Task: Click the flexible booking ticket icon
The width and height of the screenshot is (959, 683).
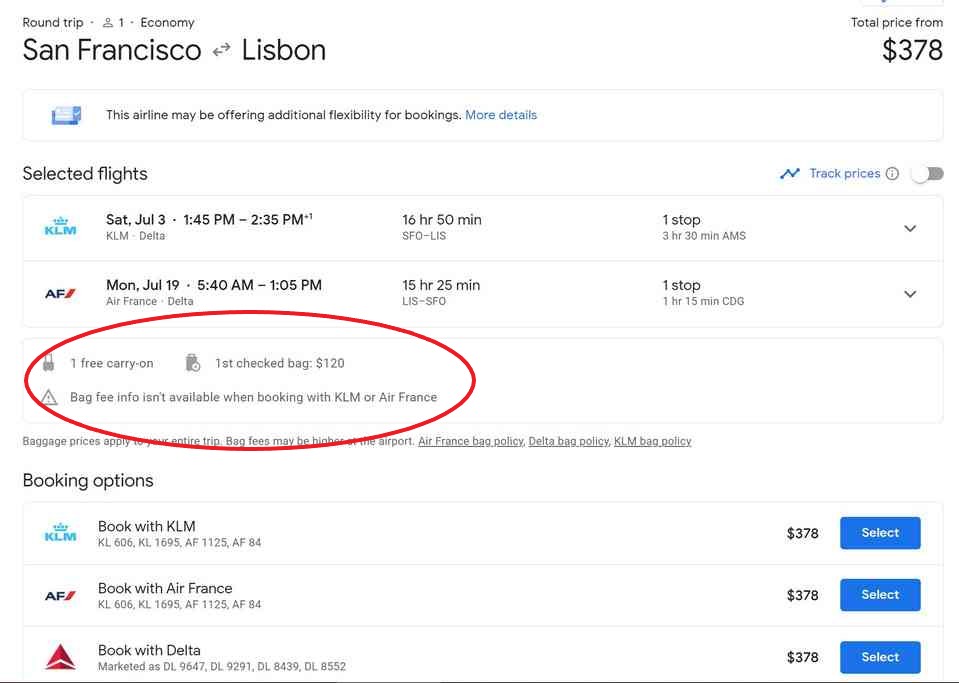Action: tap(66, 115)
